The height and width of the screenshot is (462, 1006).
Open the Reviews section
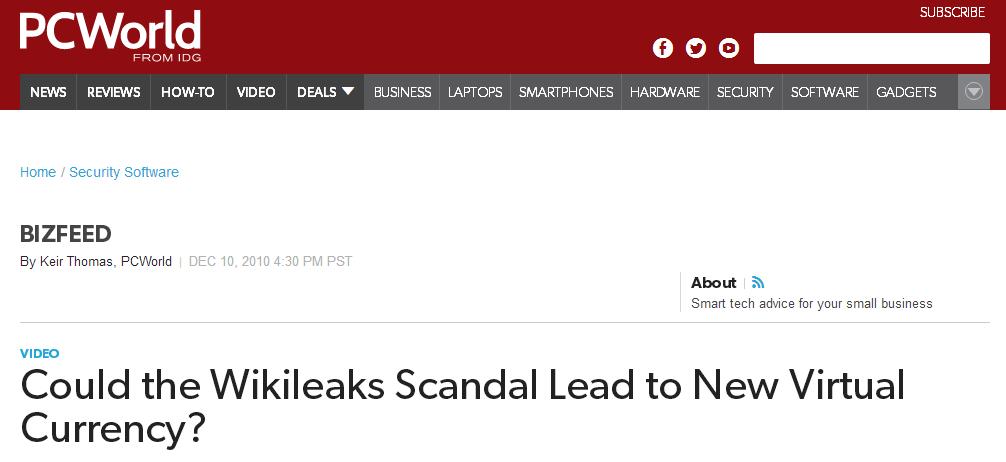point(113,92)
